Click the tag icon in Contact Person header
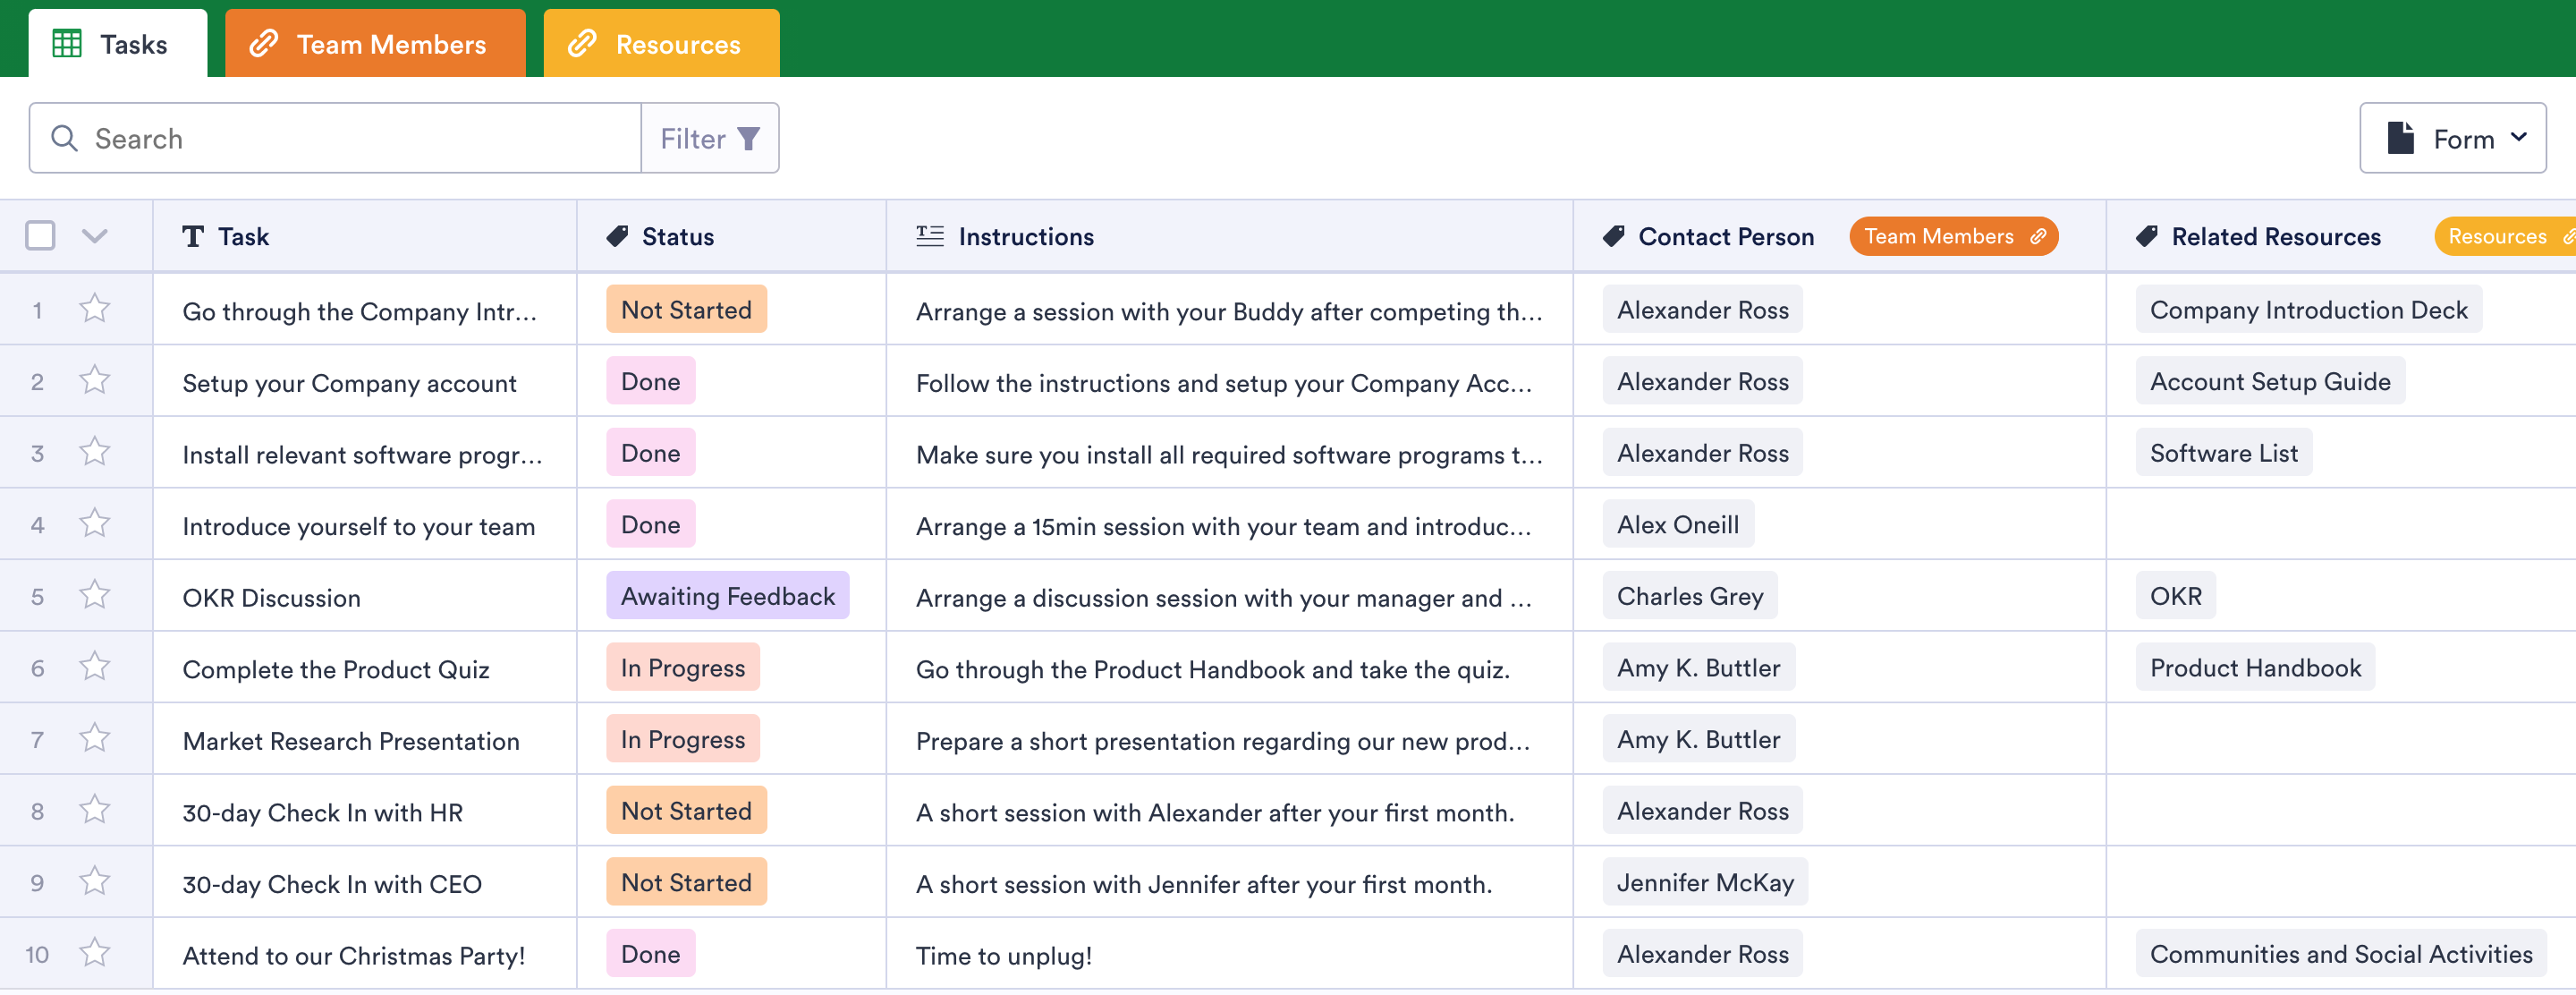 click(x=1613, y=236)
